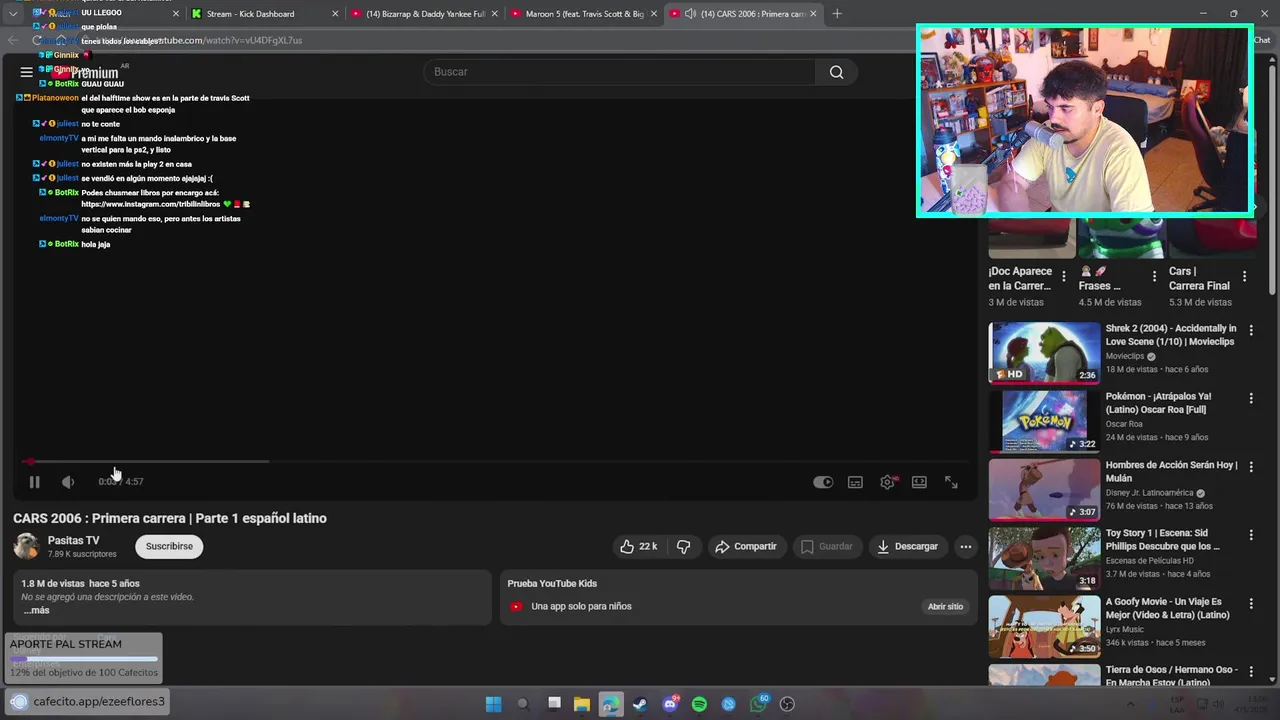Switch to Maroon 5 feat. Travis Scott tab

coord(584,14)
